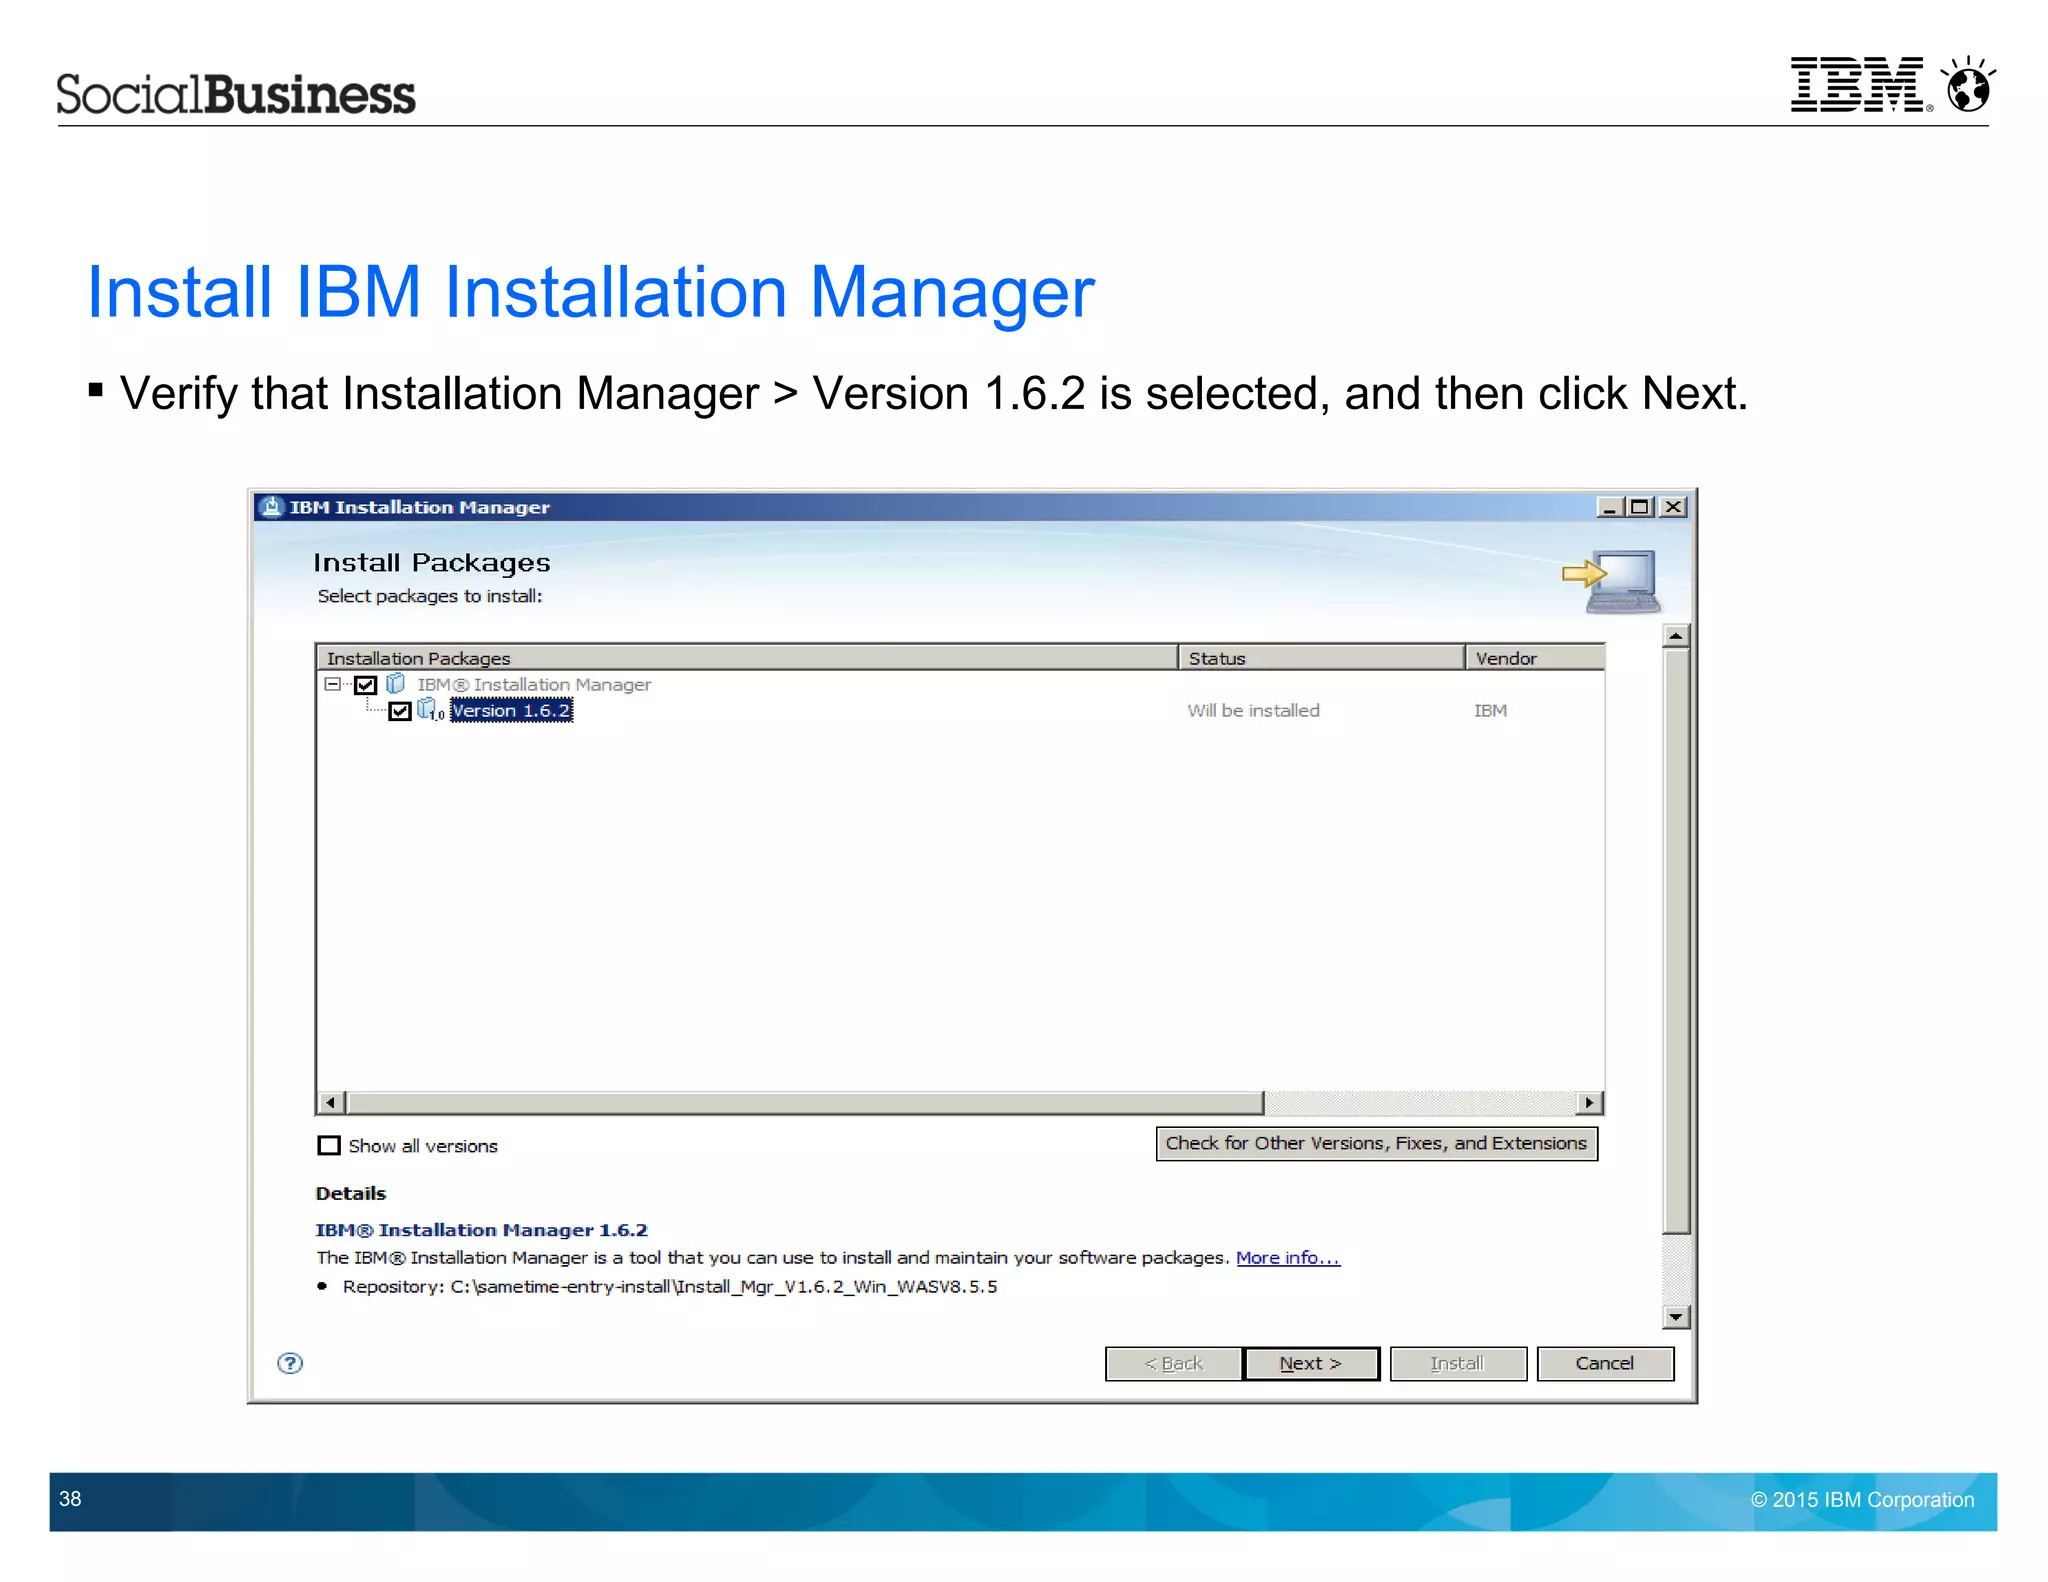Click the Cancel button
The height and width of the screenshot is (1582, 2048).
tap(1605, 1363)
